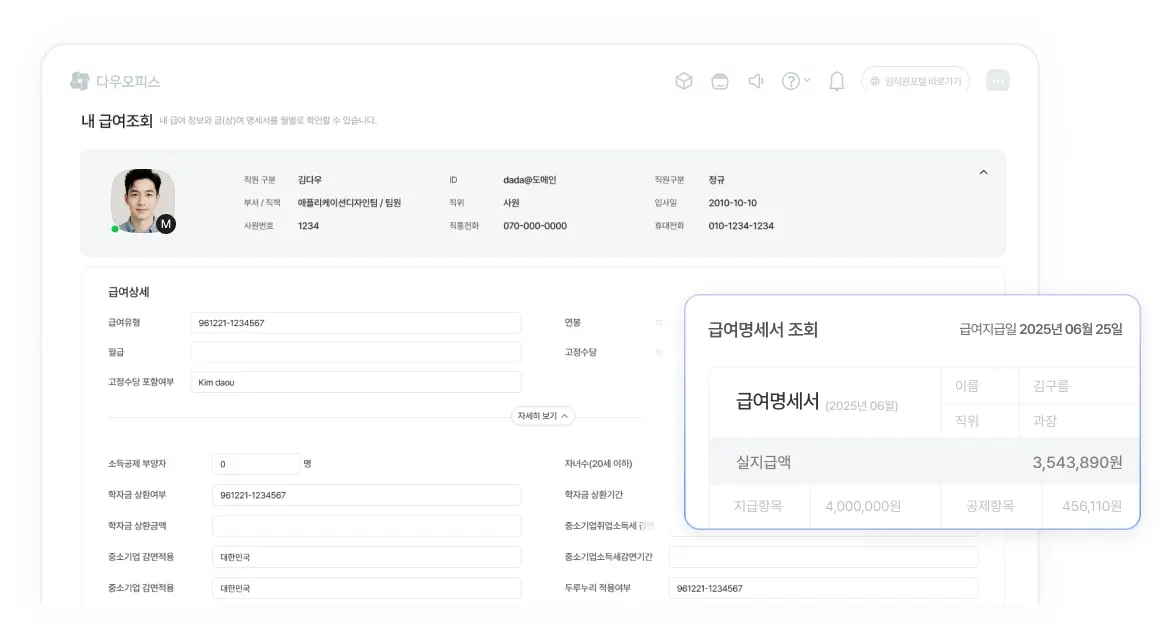1161x643 pixels.
Task: Click the globe icon in 임직원포털 button
Action: click(874, 81)
